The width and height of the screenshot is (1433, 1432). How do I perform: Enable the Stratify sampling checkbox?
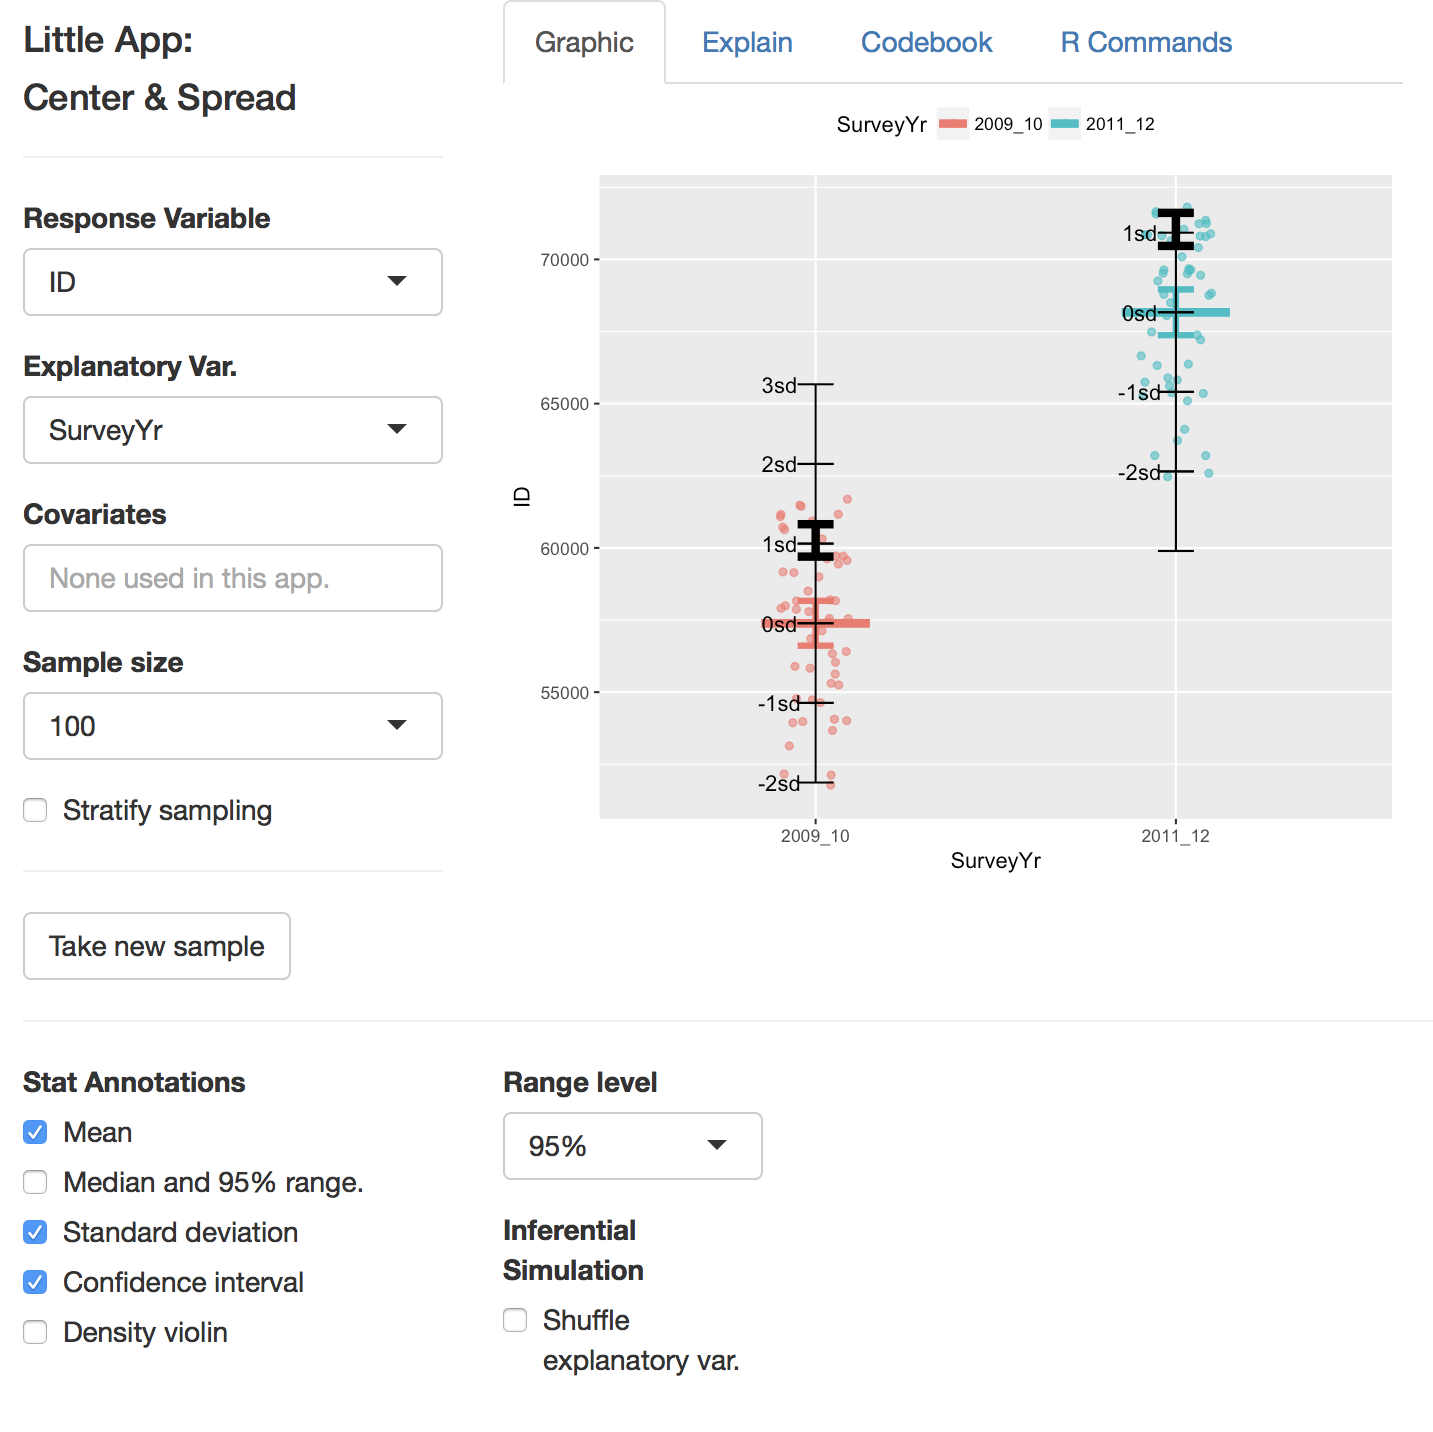pos(36,810)
